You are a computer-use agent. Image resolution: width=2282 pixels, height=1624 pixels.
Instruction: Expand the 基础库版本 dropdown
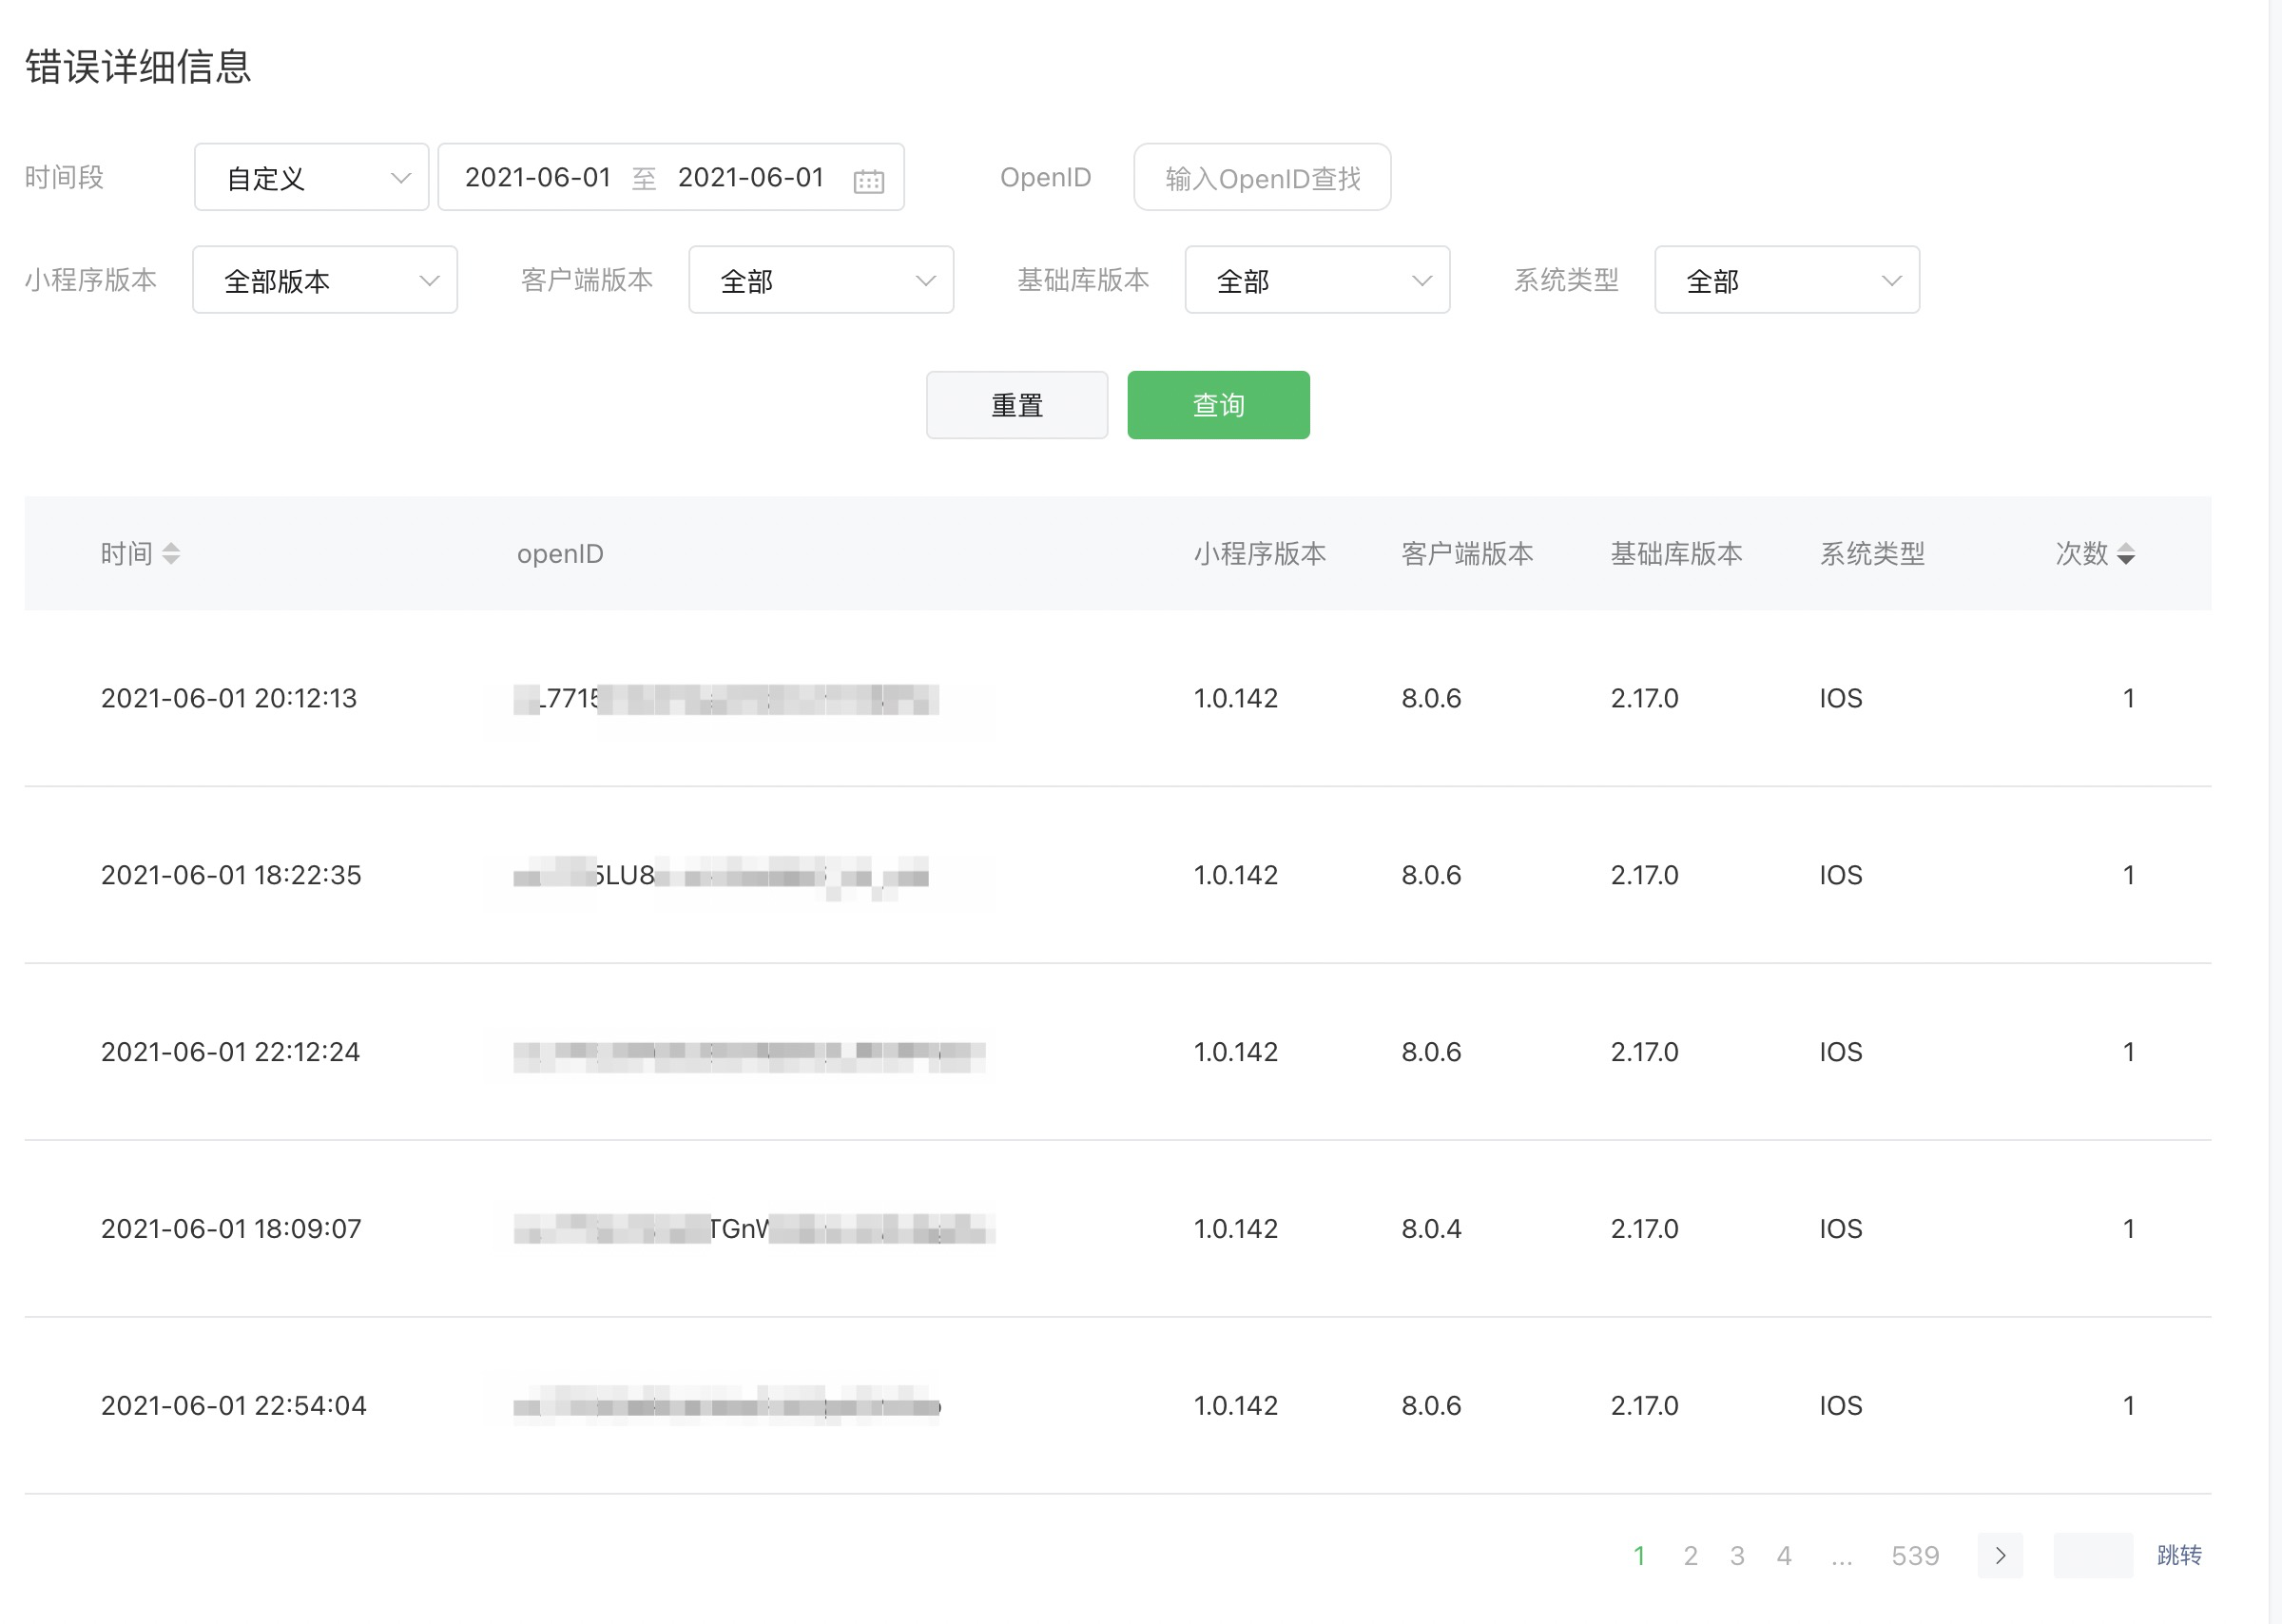point(1316,280)
